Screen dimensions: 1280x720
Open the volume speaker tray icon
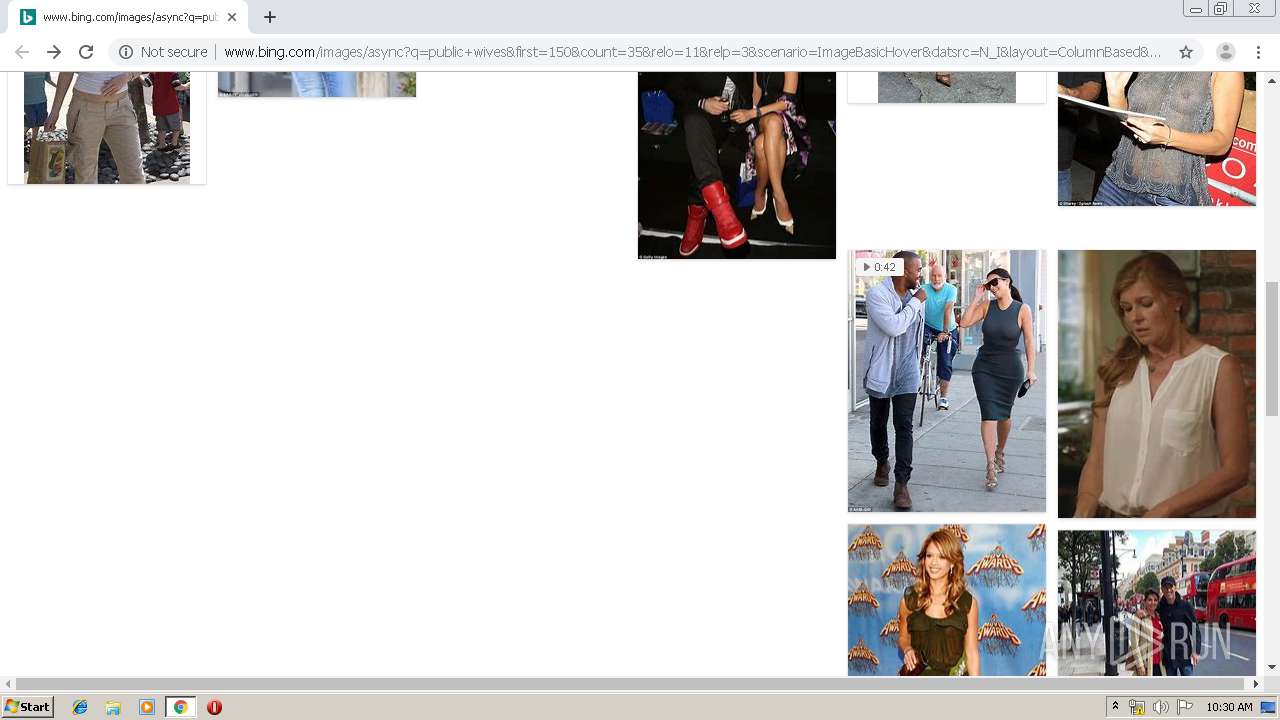1161,707
